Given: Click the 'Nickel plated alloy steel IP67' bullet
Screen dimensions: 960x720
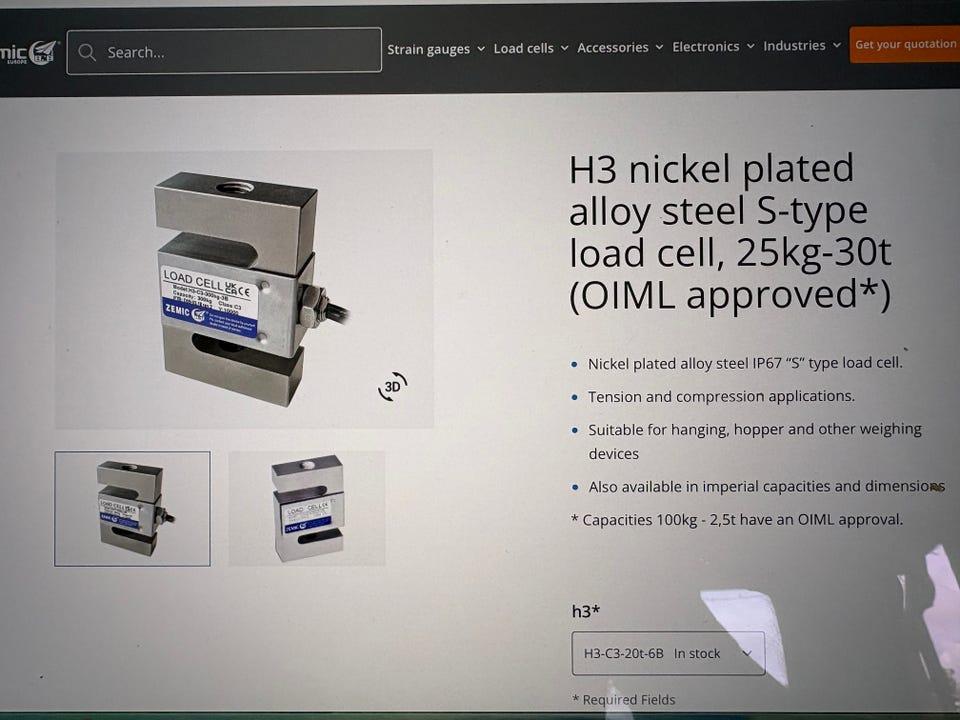Looking at the screenshot, I should coord(745,363).
